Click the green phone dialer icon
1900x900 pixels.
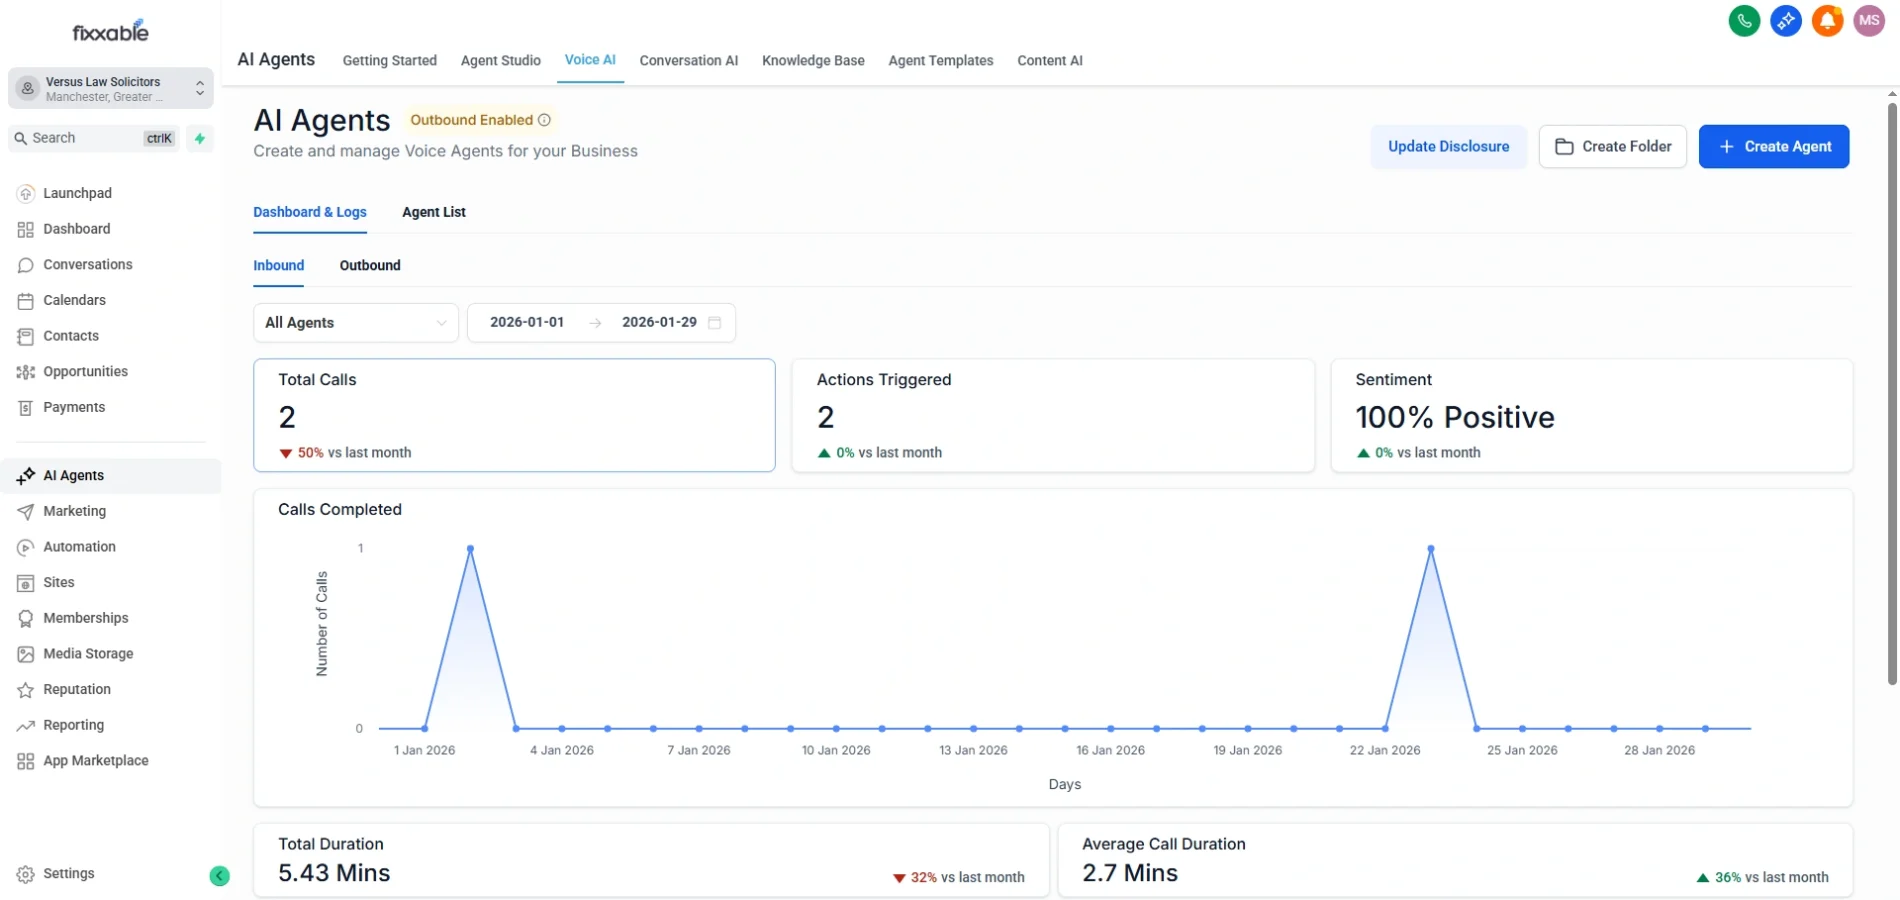[1744, 21]
